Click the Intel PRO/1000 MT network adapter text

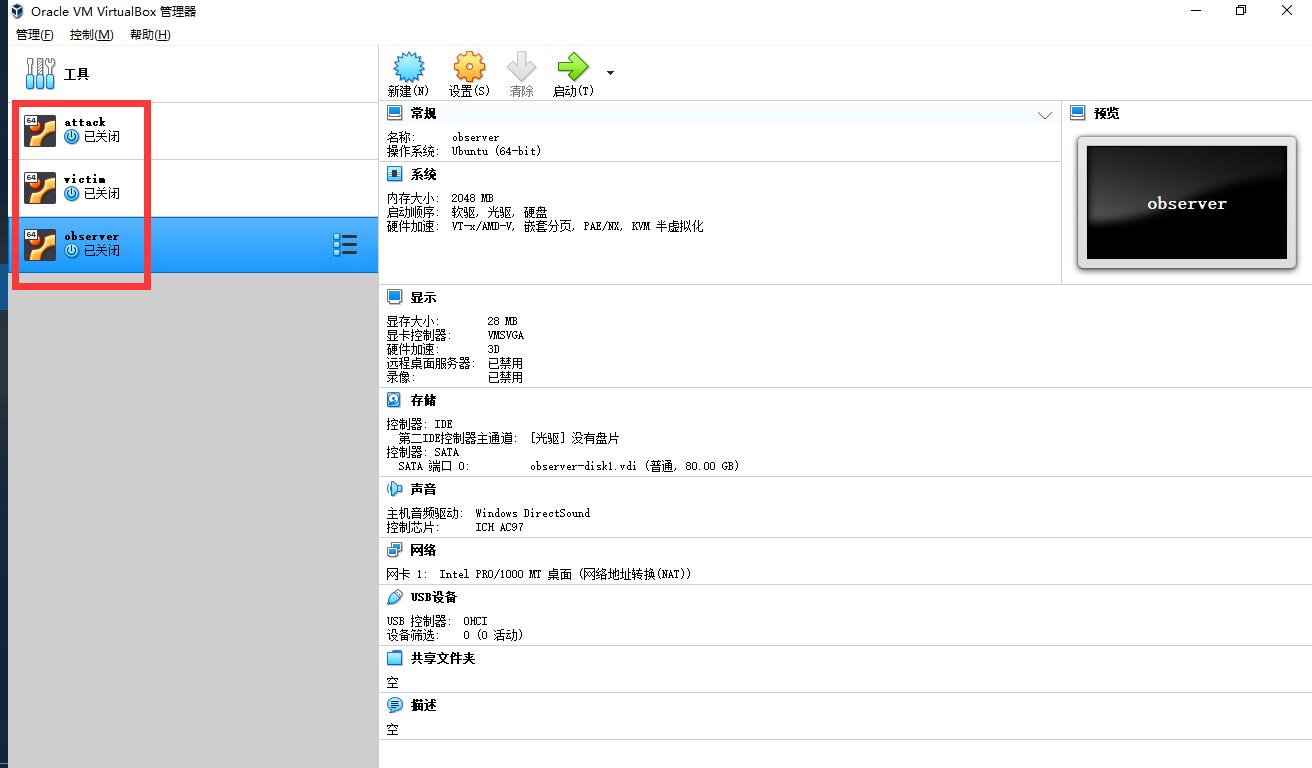pos(565,575)
